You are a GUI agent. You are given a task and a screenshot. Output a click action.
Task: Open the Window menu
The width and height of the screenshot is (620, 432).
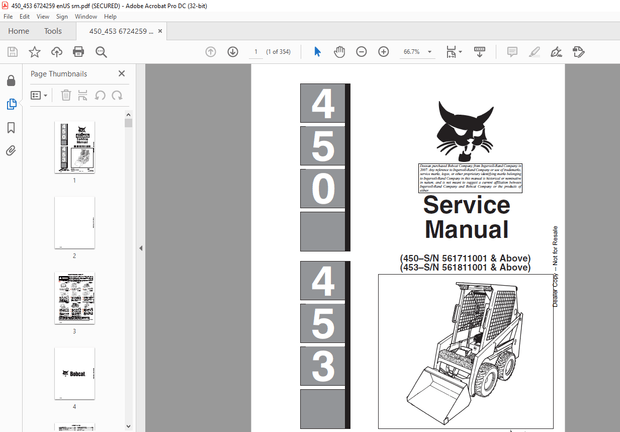coord(86,17)
